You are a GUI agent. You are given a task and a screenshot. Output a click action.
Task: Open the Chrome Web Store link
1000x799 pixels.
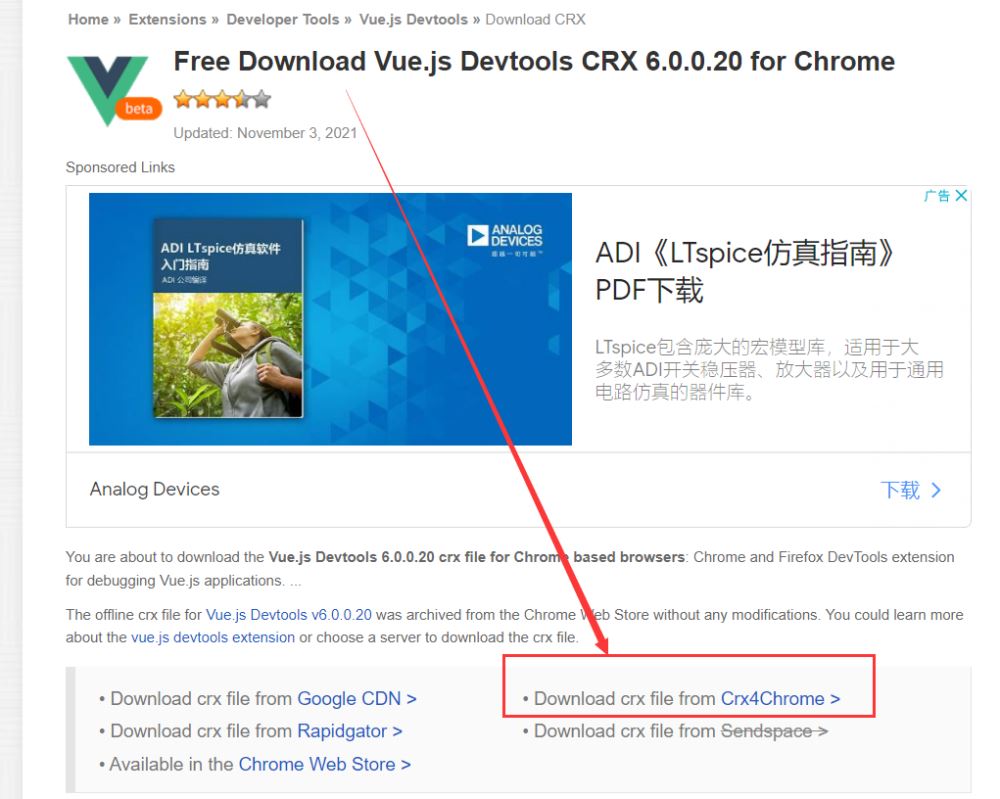[x=324, y=764]
